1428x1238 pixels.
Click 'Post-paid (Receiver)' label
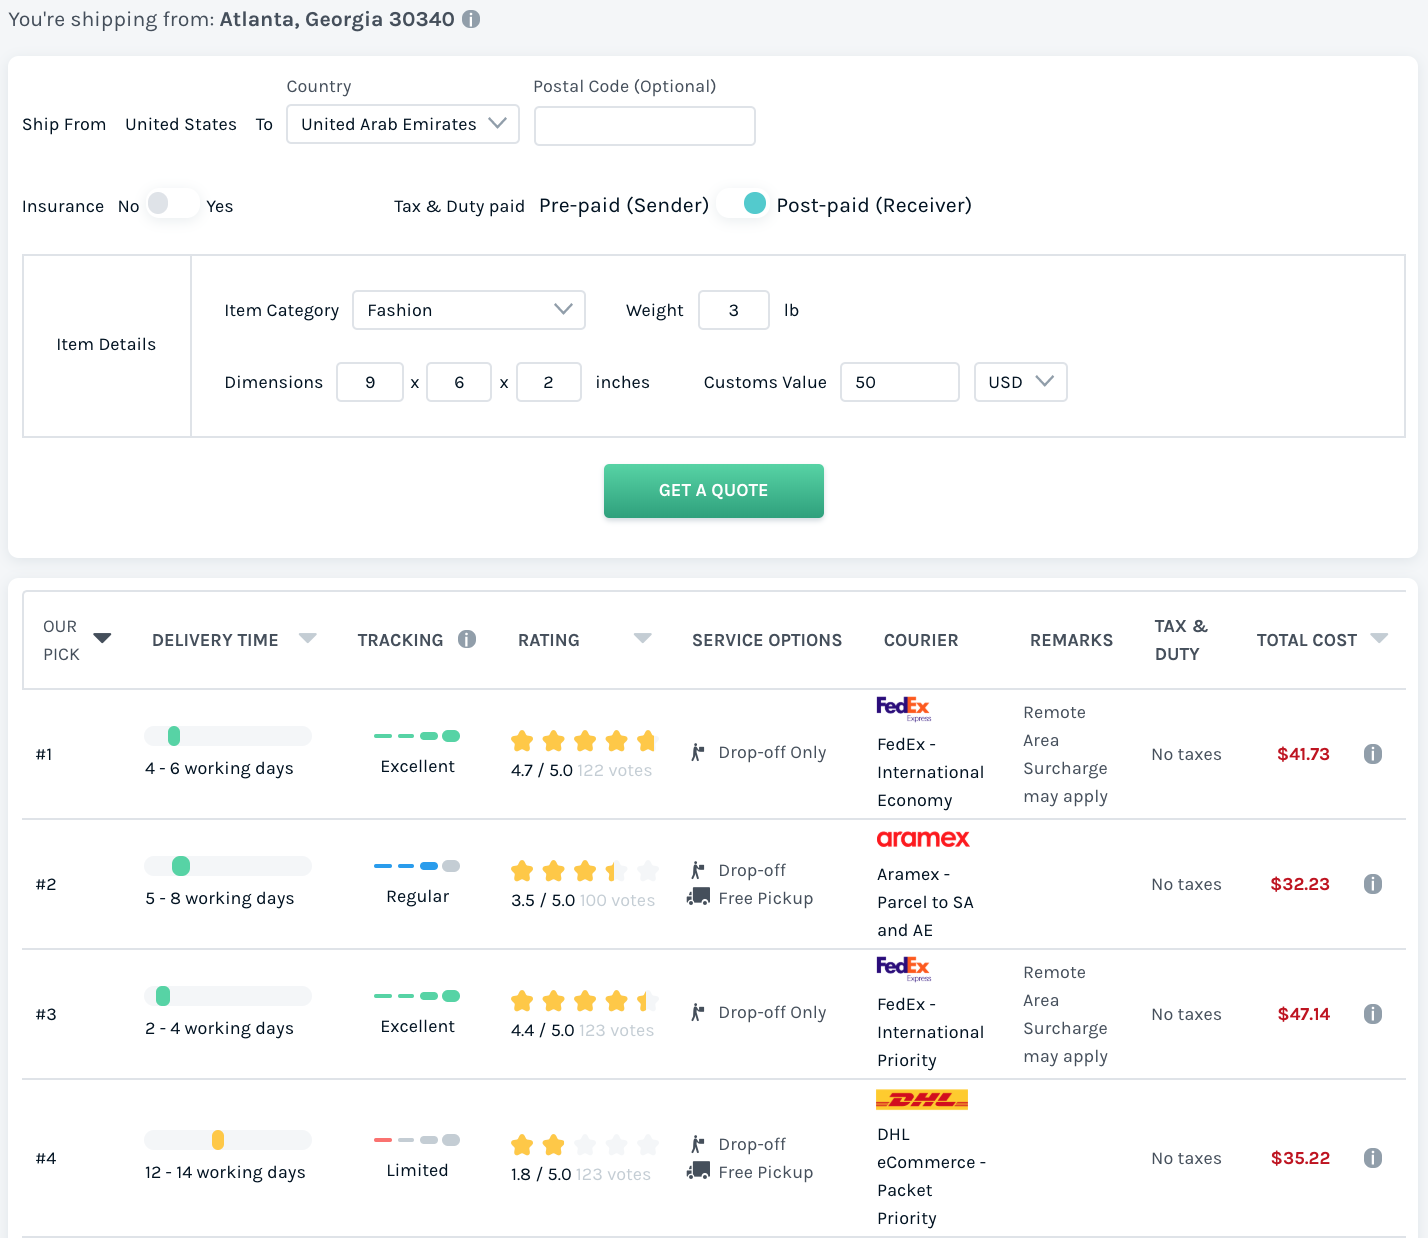874,205
